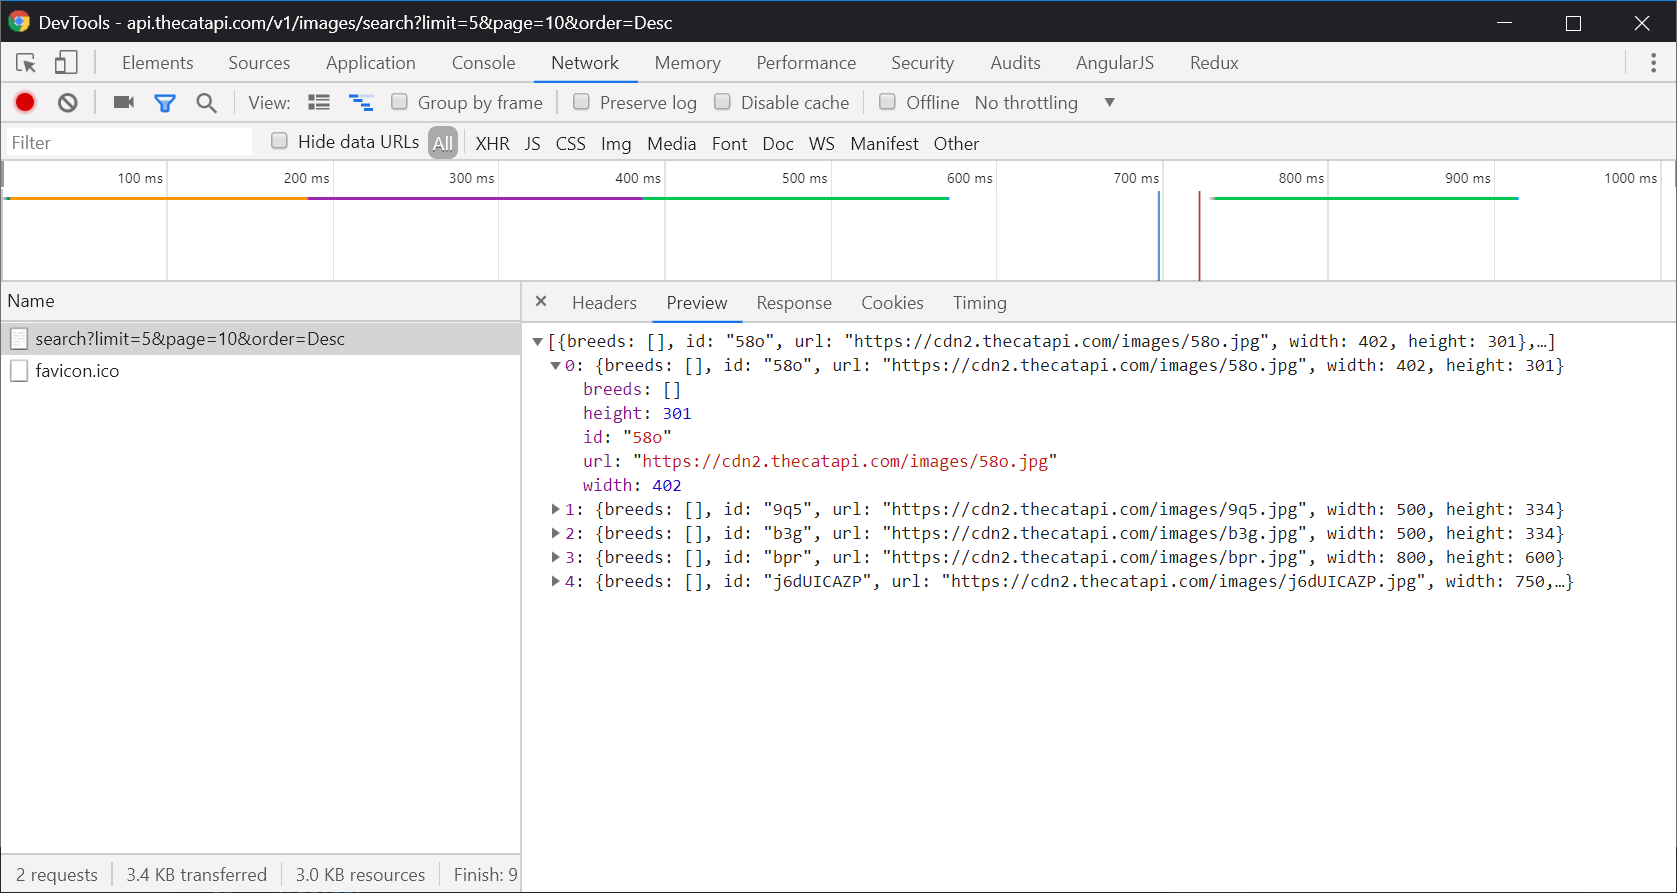1677x893 pixels.
Task: Tick the Hide data URLs checkbox
Action: tap(280, 141)
